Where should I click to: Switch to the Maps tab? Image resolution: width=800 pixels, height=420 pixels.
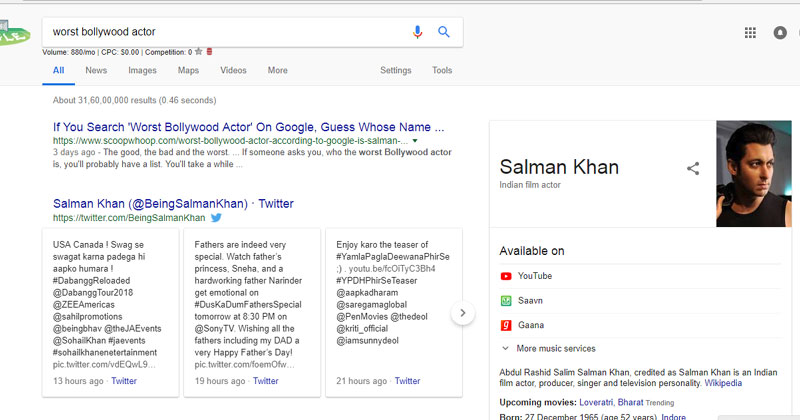tap(188, 70)
